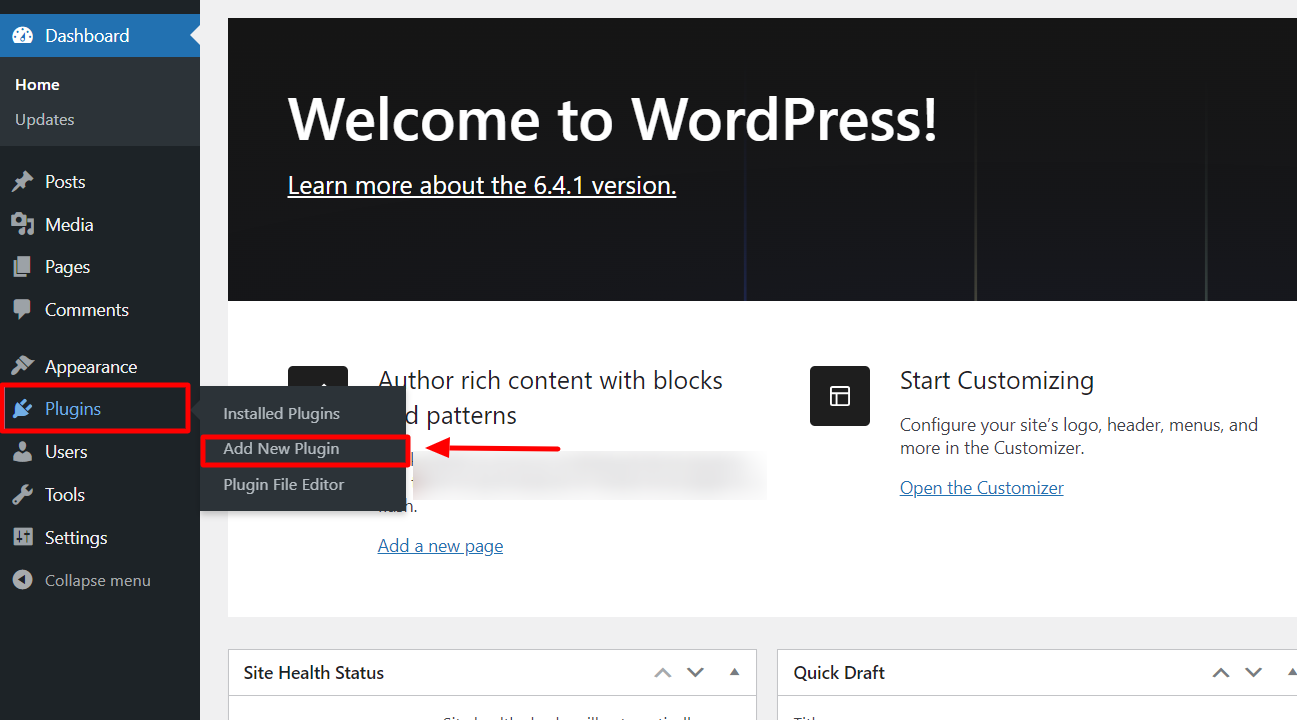Viewport: 1297px width, 720px height.
Task: Click Learn more about 6.4.1 version link
Action: click(x=481, y=186)
